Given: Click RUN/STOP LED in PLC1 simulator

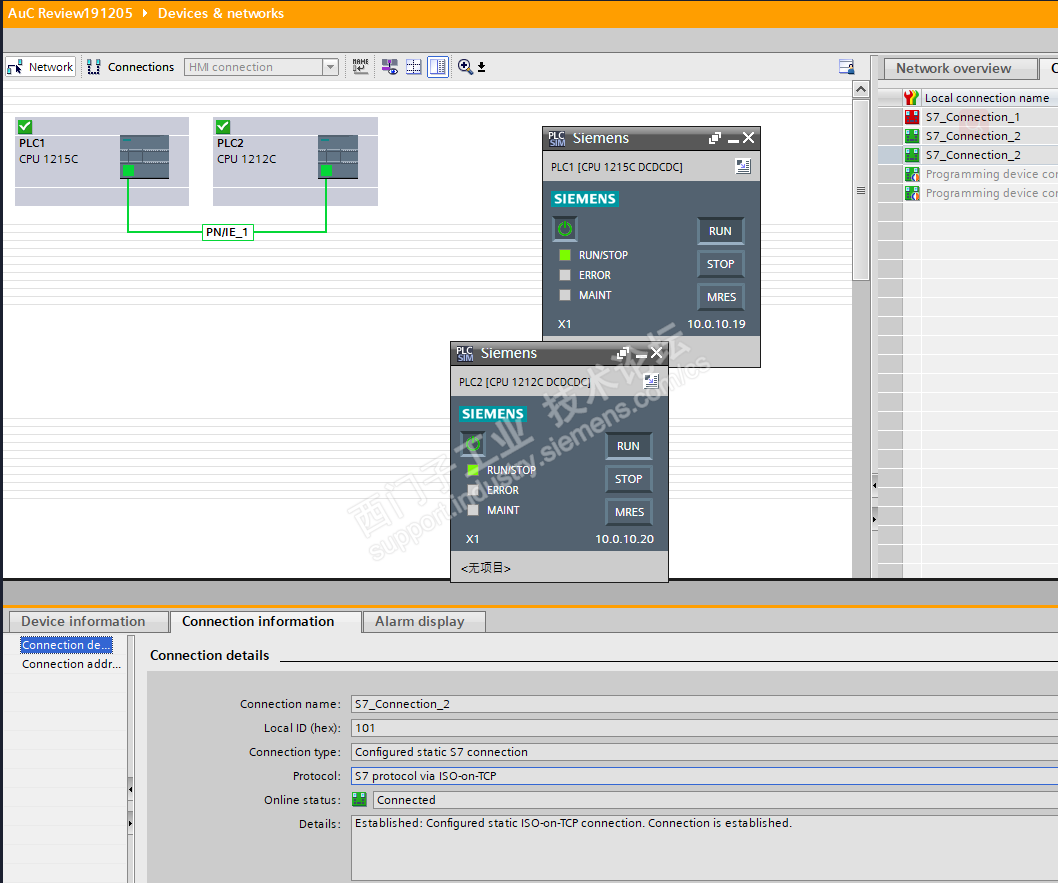Looking at the screenshot, I should coord(565,255).
